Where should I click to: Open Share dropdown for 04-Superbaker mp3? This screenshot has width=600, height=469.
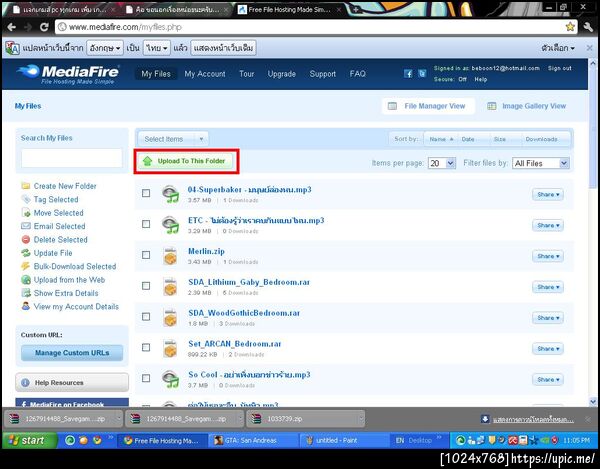[548, 194]
